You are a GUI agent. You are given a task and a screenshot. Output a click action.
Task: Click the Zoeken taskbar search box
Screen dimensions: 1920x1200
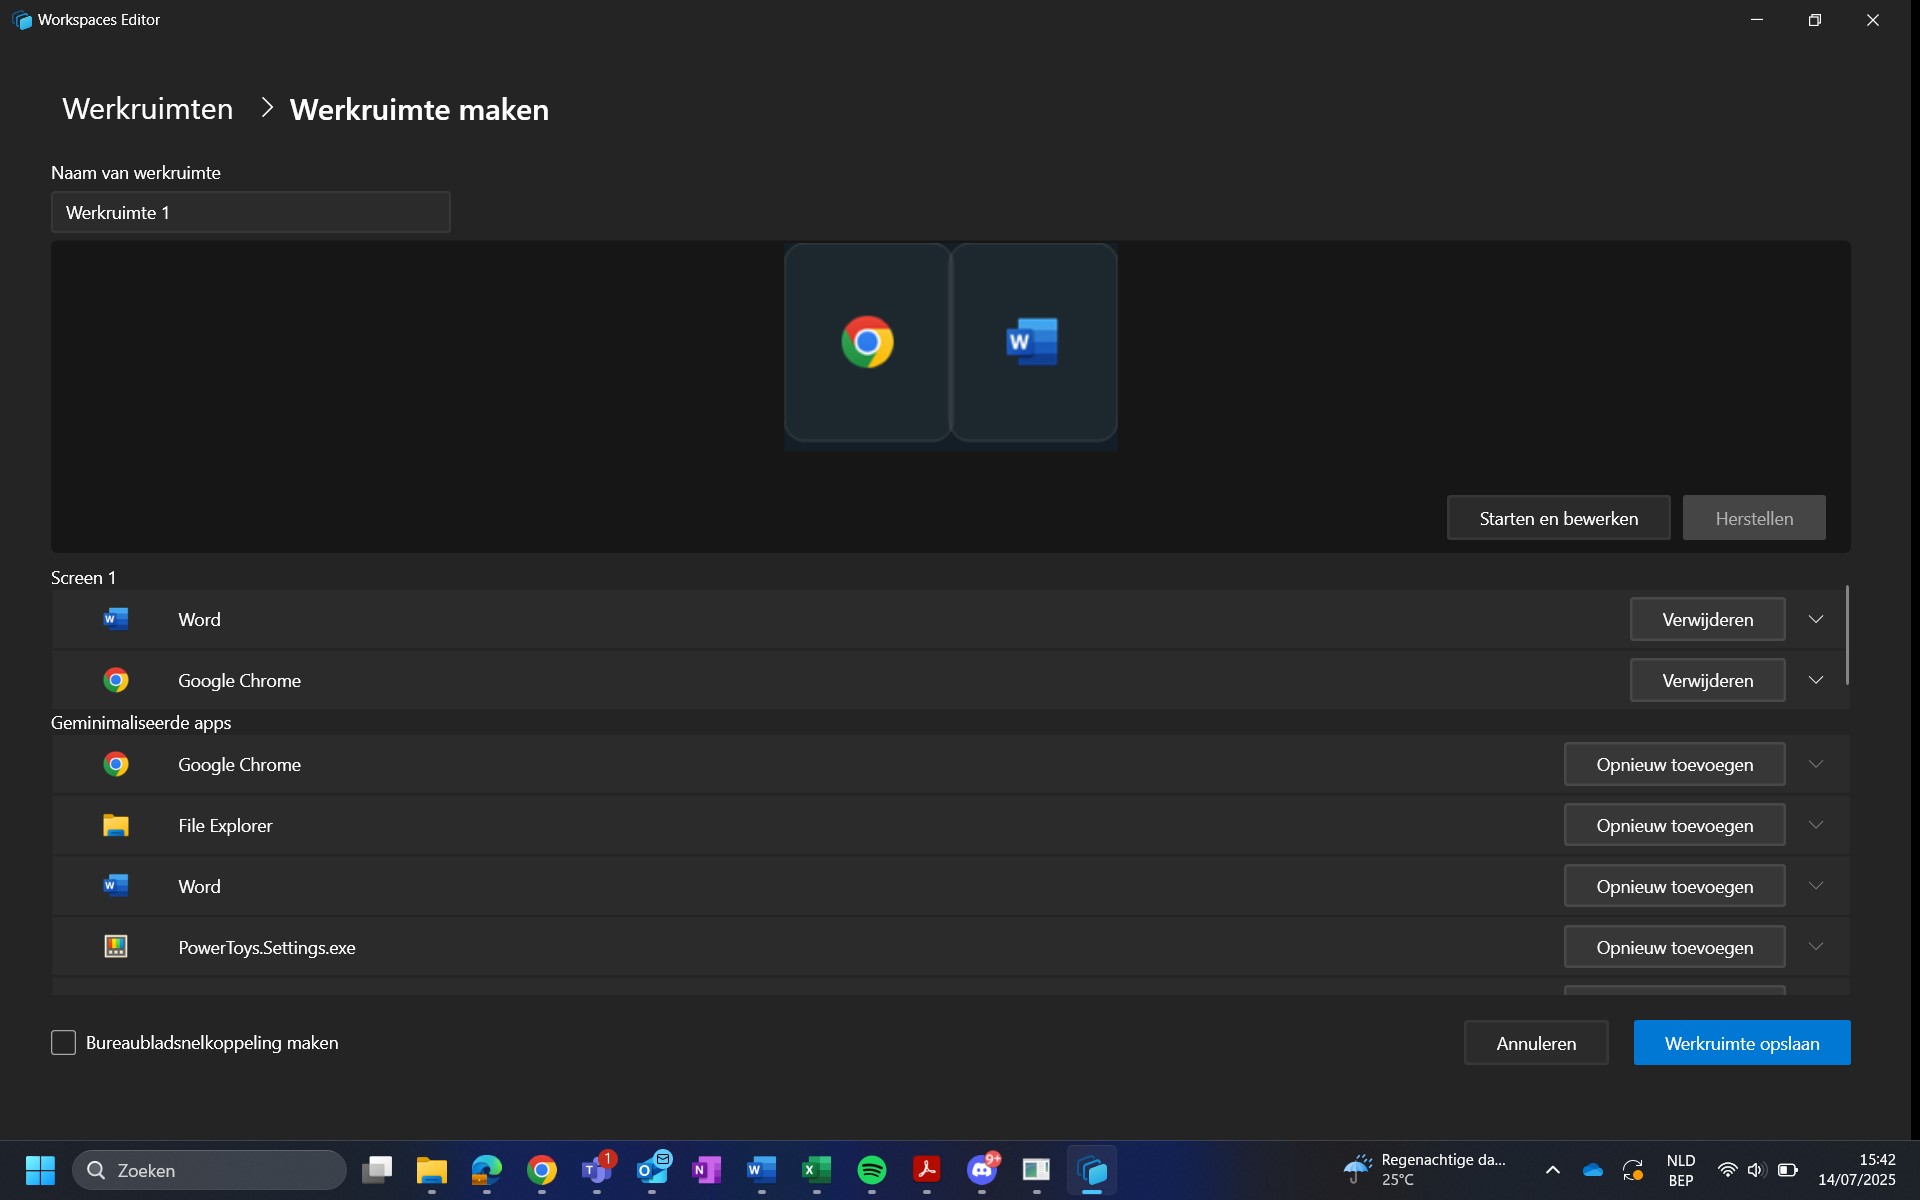[209, 1170]
